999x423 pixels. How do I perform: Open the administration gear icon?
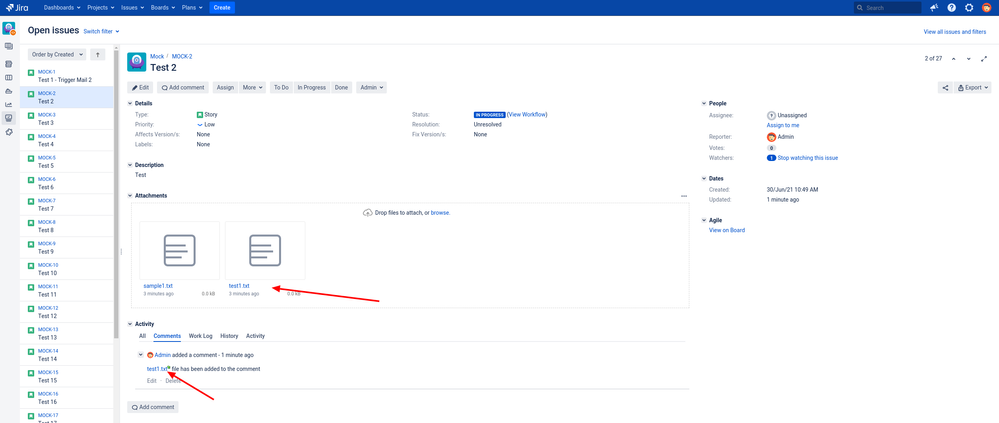tap(969, 8)
